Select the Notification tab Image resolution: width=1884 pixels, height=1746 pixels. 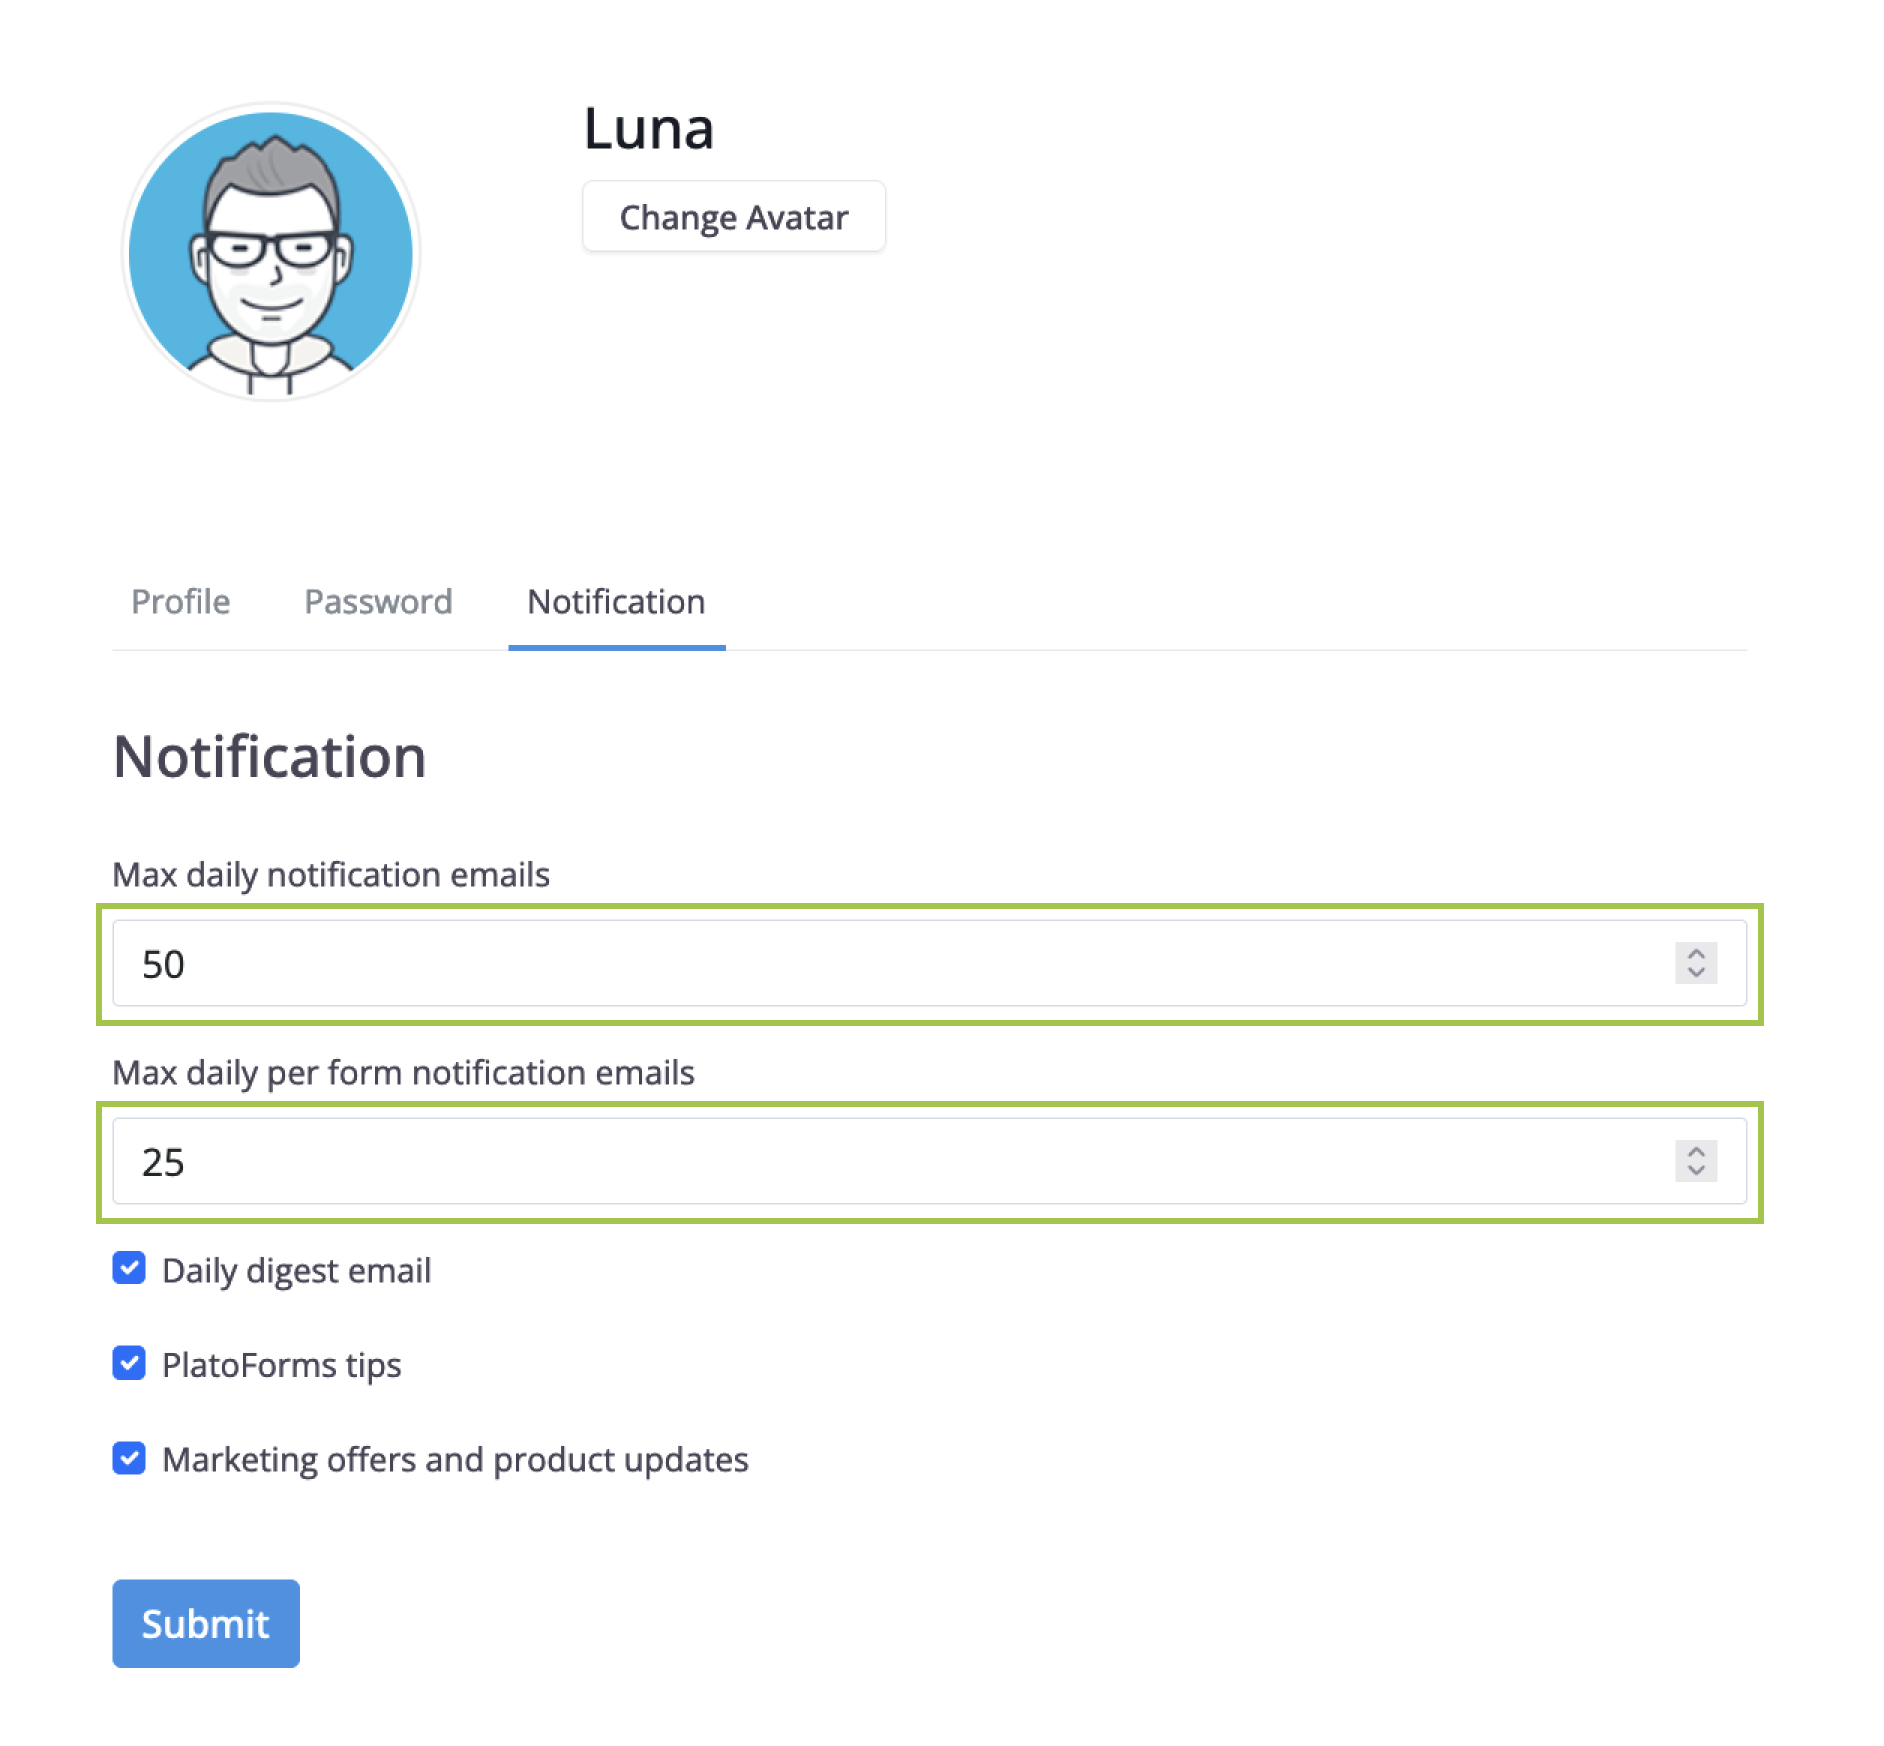616,602
